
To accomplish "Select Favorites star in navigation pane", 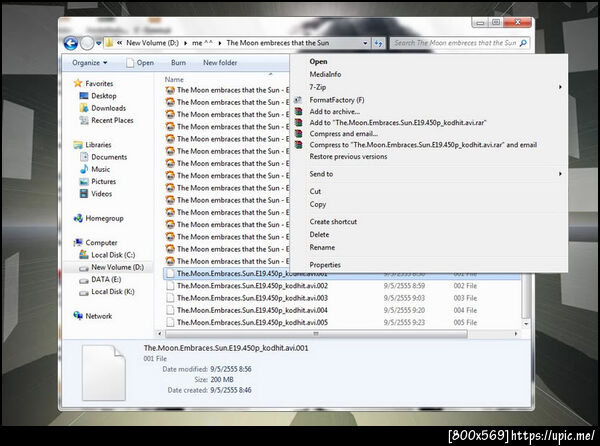I will (78, 83).
